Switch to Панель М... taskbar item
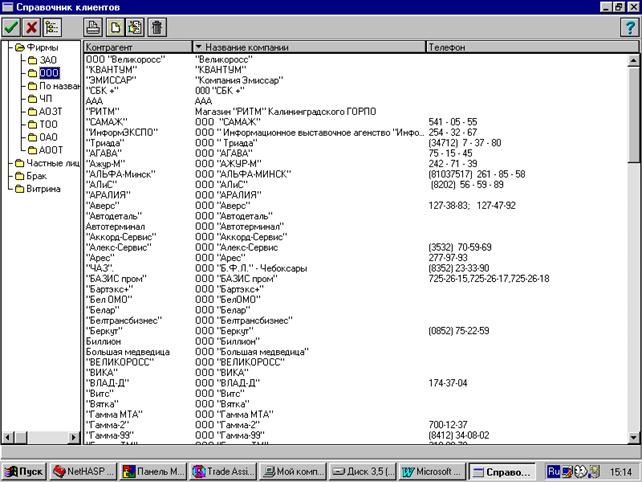 point(154,472)
